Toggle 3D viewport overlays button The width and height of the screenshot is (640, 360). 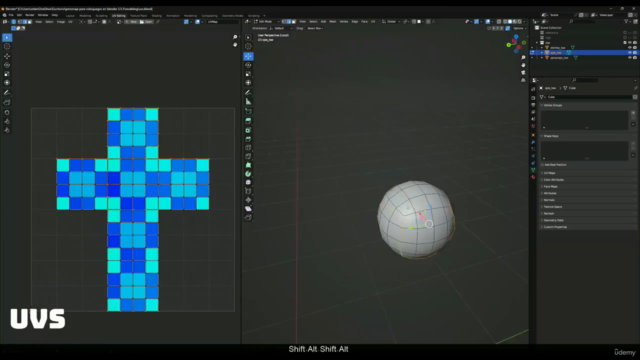pyautogui.click(x=488, y=22)
